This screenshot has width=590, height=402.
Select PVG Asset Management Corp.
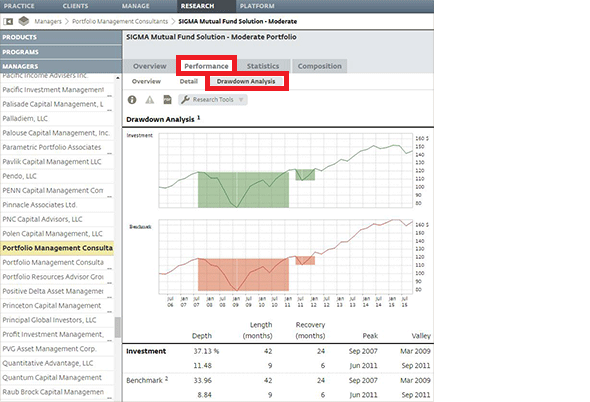pos(57,349)
